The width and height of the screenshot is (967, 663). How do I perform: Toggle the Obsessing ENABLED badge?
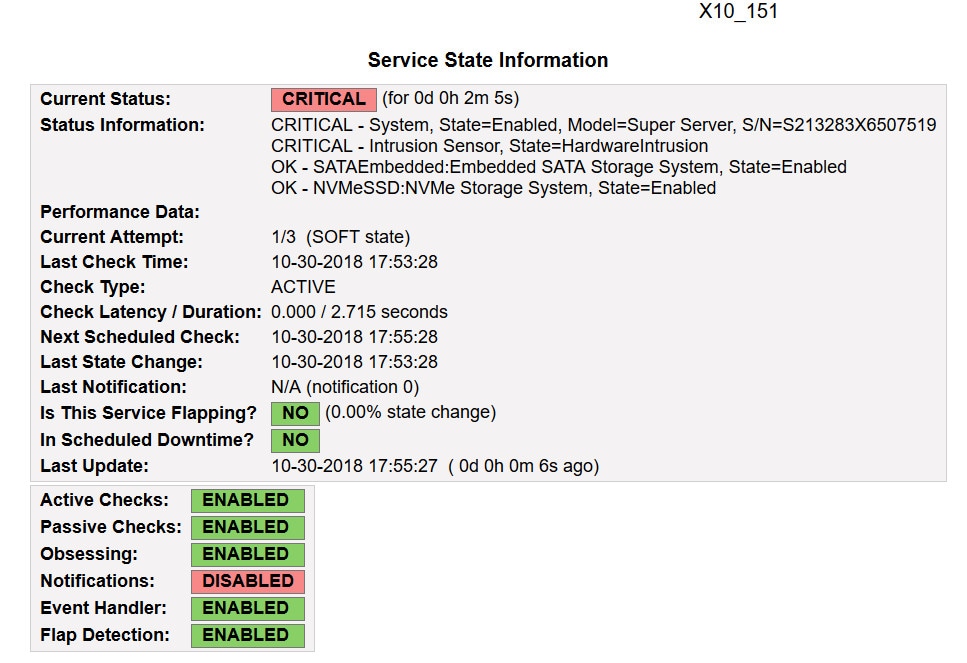[x=247, y=554]
